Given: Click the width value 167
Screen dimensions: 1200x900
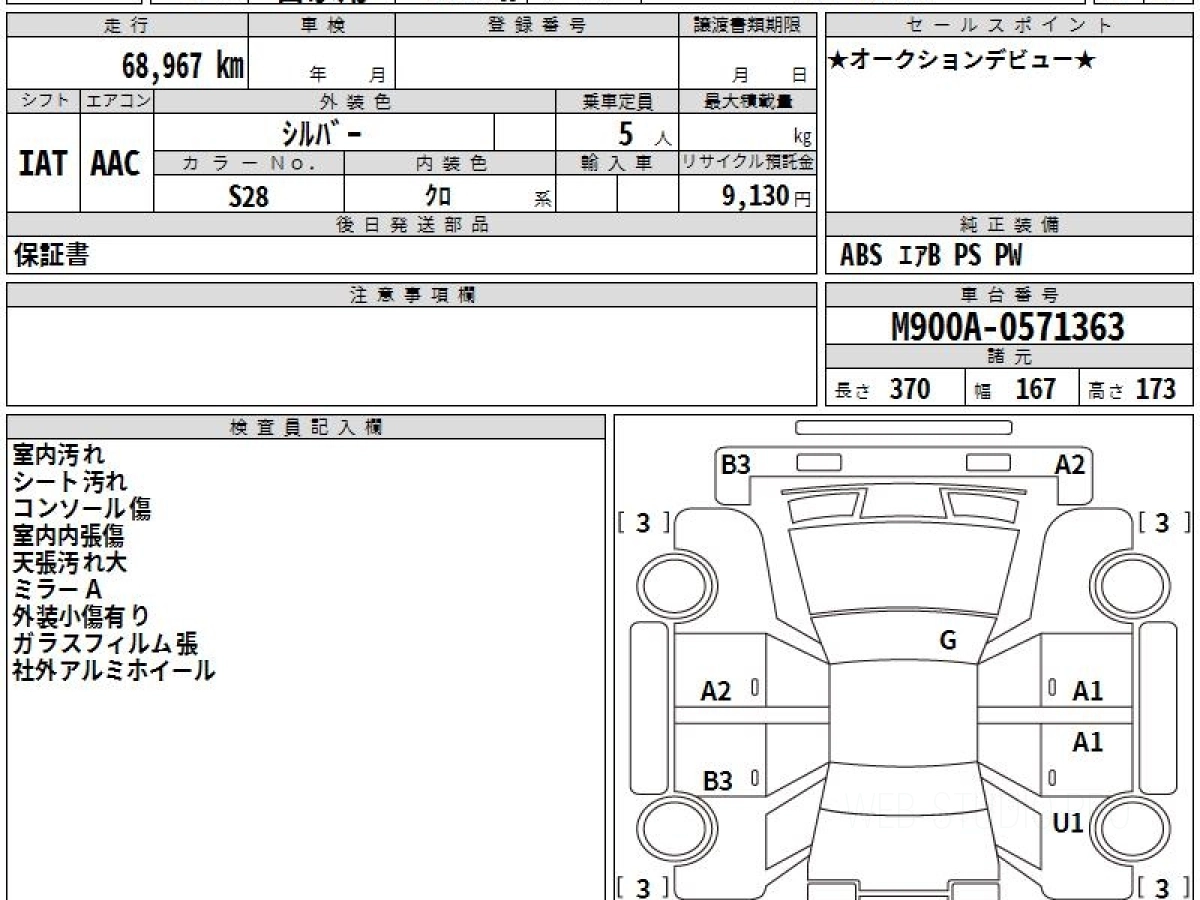Looking at the screenshot, I should (1035, 389).
